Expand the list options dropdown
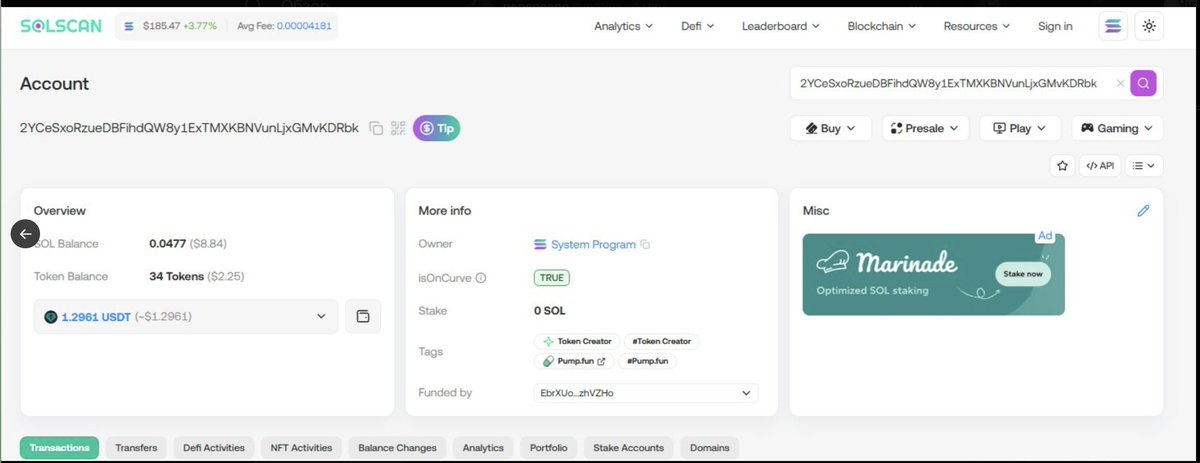The height and width of the screenshot is (463, 1200). [1144, 165]
